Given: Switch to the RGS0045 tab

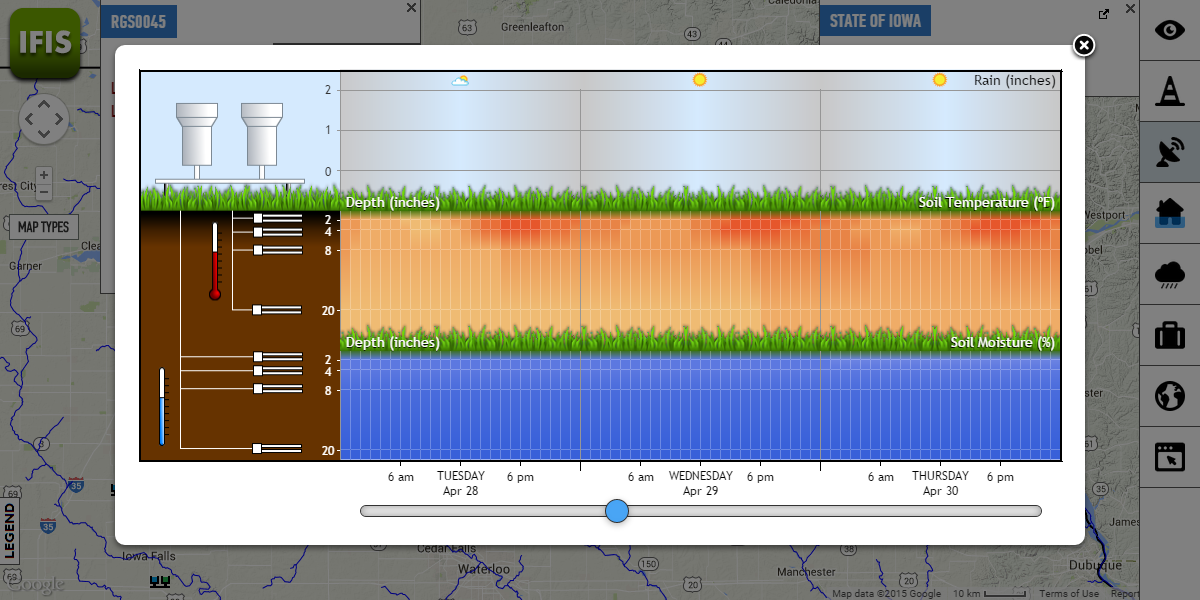Looking at the screenshot, I should pyautogui.click(x=140, y=20).
